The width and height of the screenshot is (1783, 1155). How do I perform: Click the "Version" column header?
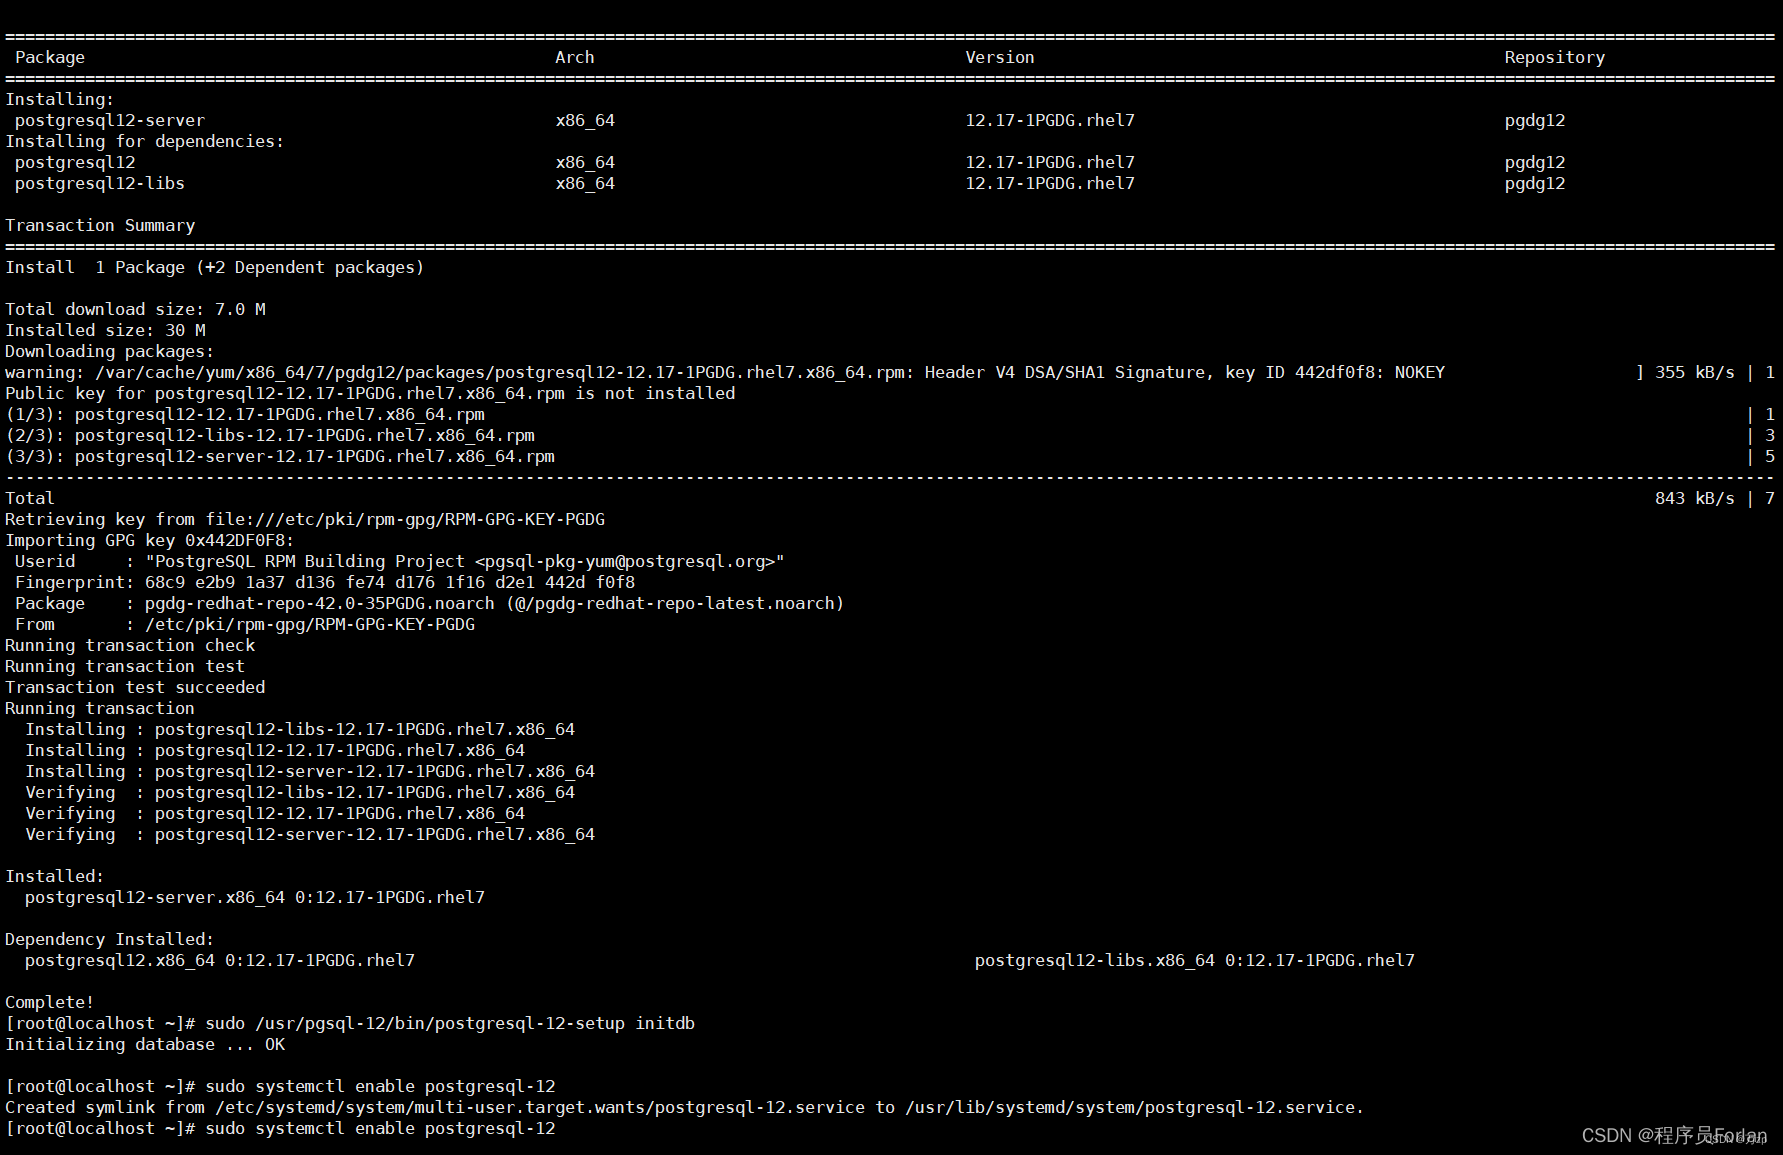[x=1000, y=57]
